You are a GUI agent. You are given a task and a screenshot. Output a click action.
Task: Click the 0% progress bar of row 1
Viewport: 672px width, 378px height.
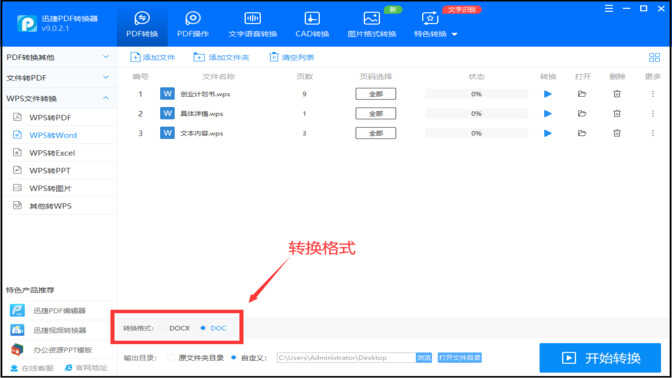point(476,94)
